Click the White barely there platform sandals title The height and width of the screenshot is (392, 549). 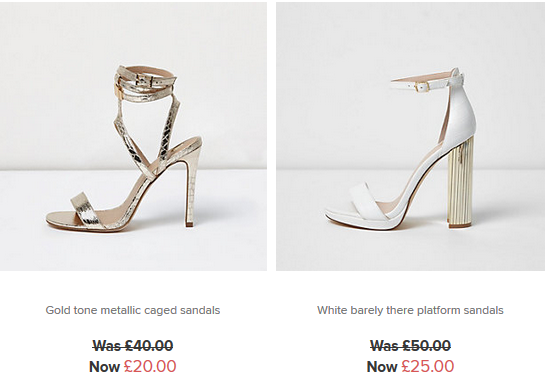[410, 310]
